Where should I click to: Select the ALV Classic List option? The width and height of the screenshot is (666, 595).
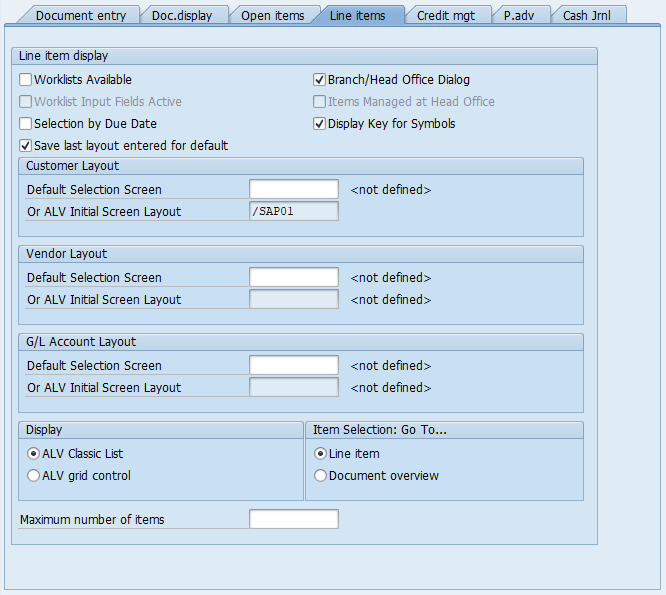(33, 454)
